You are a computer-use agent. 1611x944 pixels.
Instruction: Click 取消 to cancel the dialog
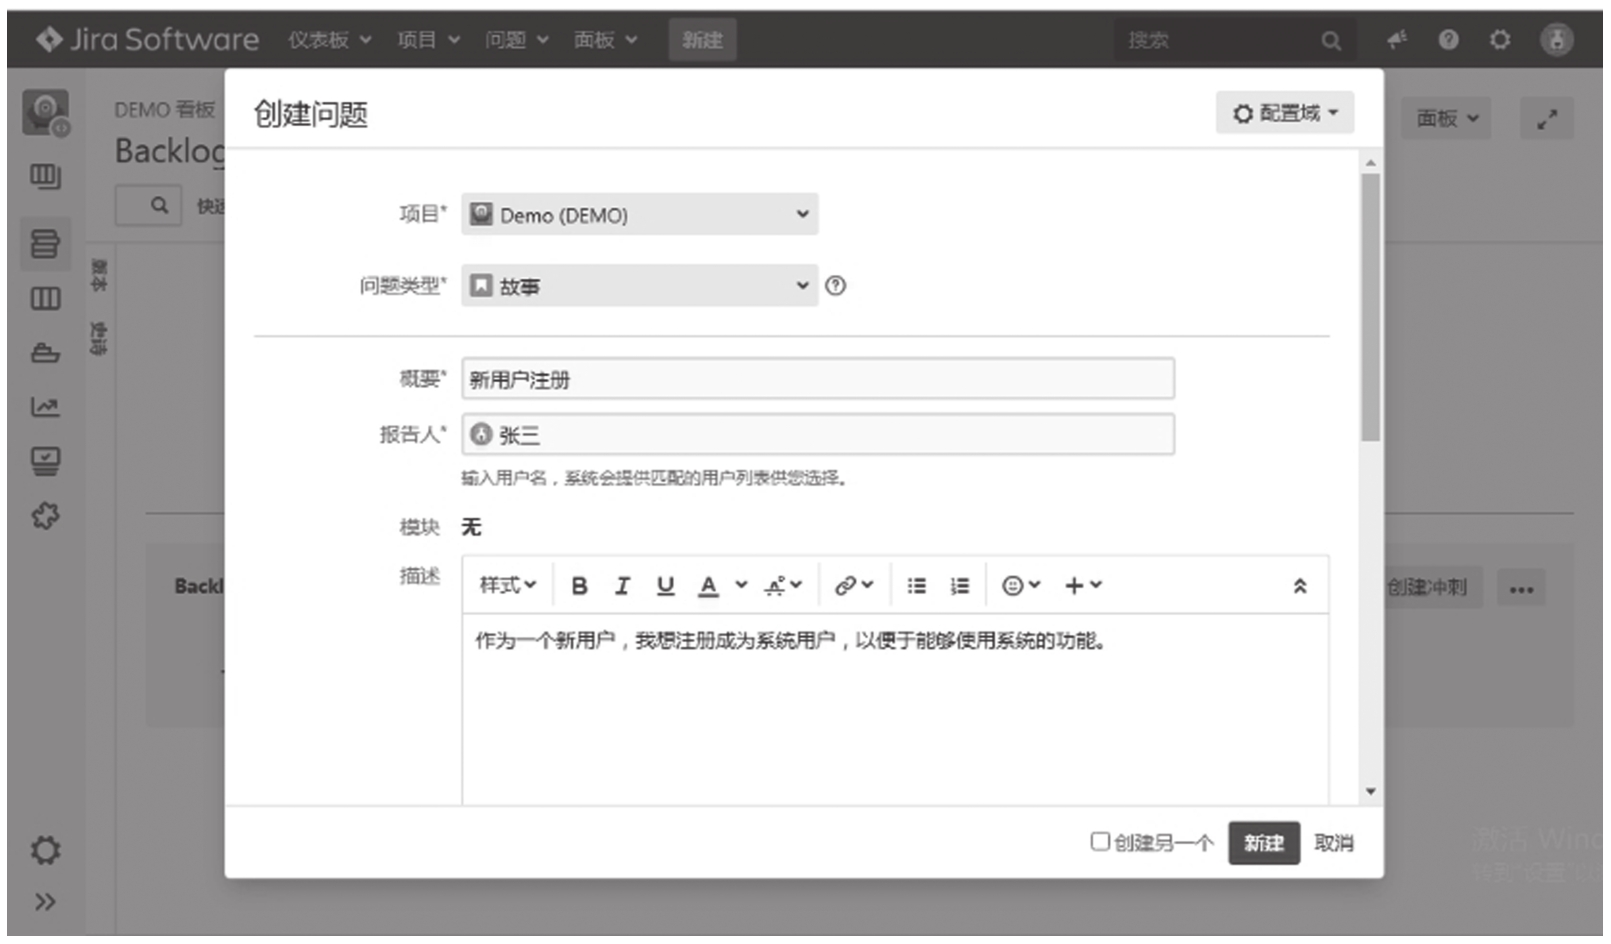tap(1334, 843)
